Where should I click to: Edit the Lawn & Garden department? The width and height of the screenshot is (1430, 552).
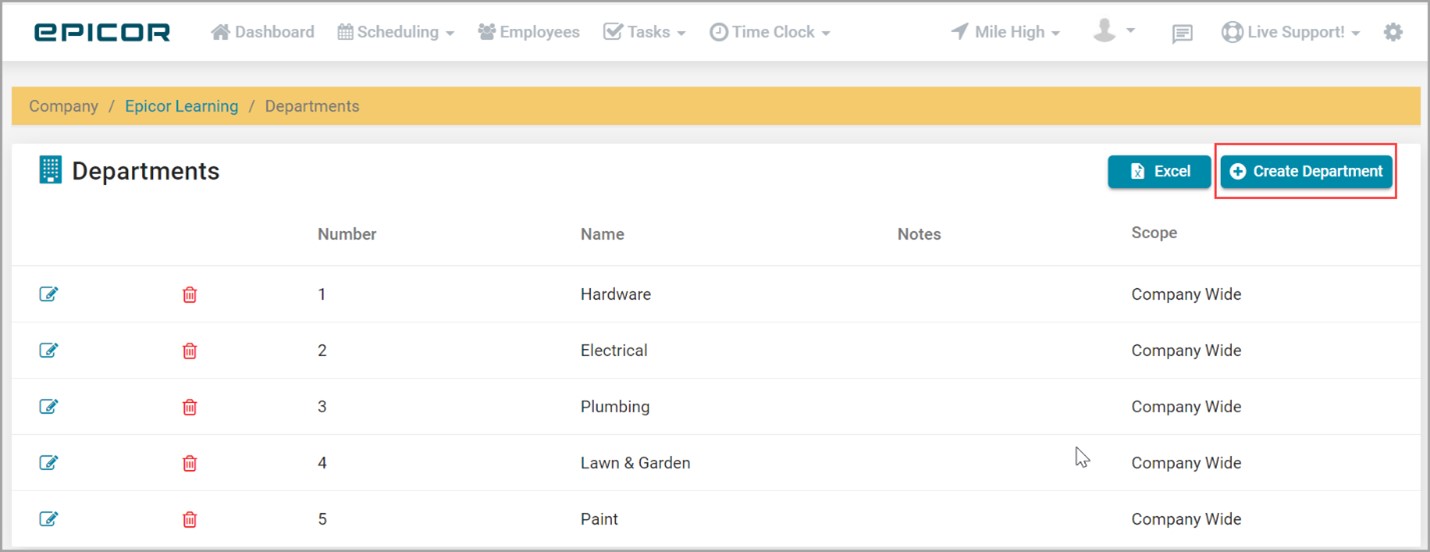point(48,462)
